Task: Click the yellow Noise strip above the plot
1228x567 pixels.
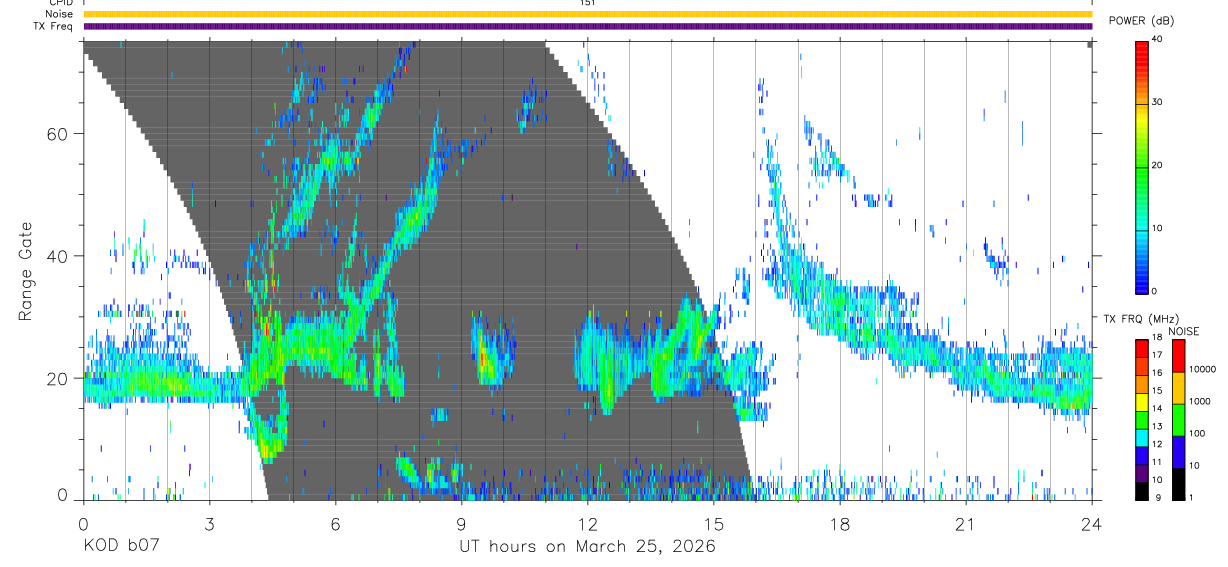Action: (588, 14)
